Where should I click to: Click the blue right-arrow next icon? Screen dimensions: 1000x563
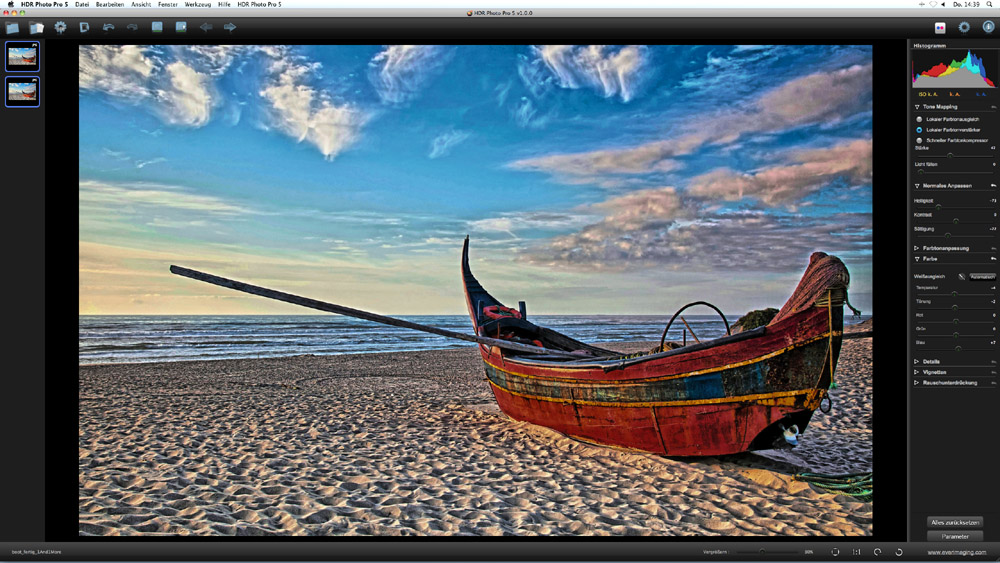[x=230, y=27]
